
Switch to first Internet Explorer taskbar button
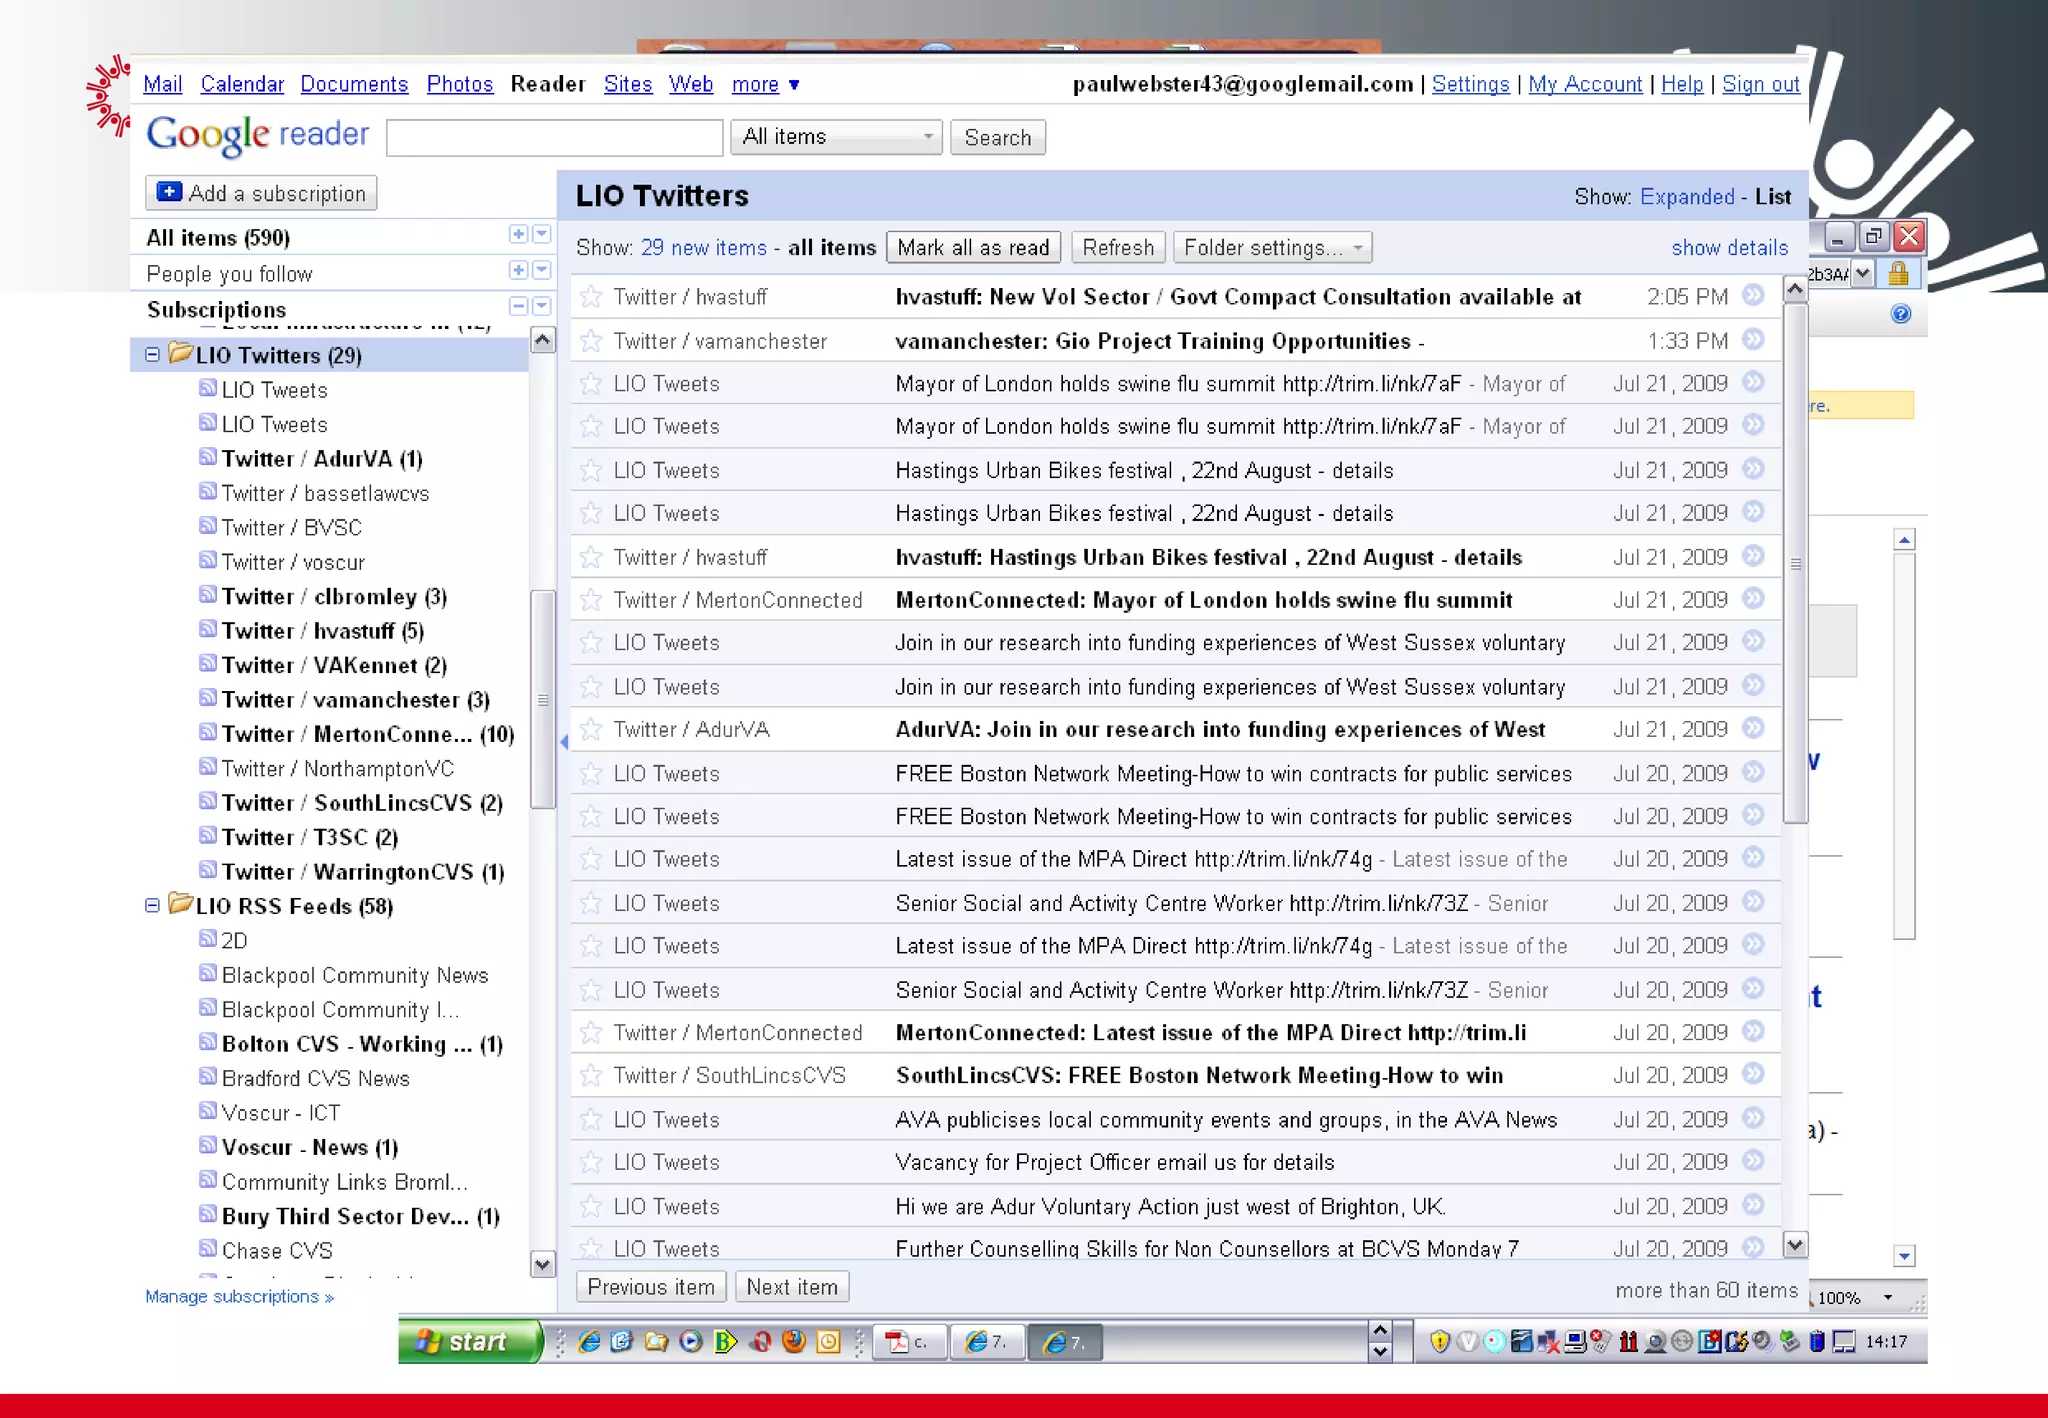pyautogui.click(x=987, y=1342)
